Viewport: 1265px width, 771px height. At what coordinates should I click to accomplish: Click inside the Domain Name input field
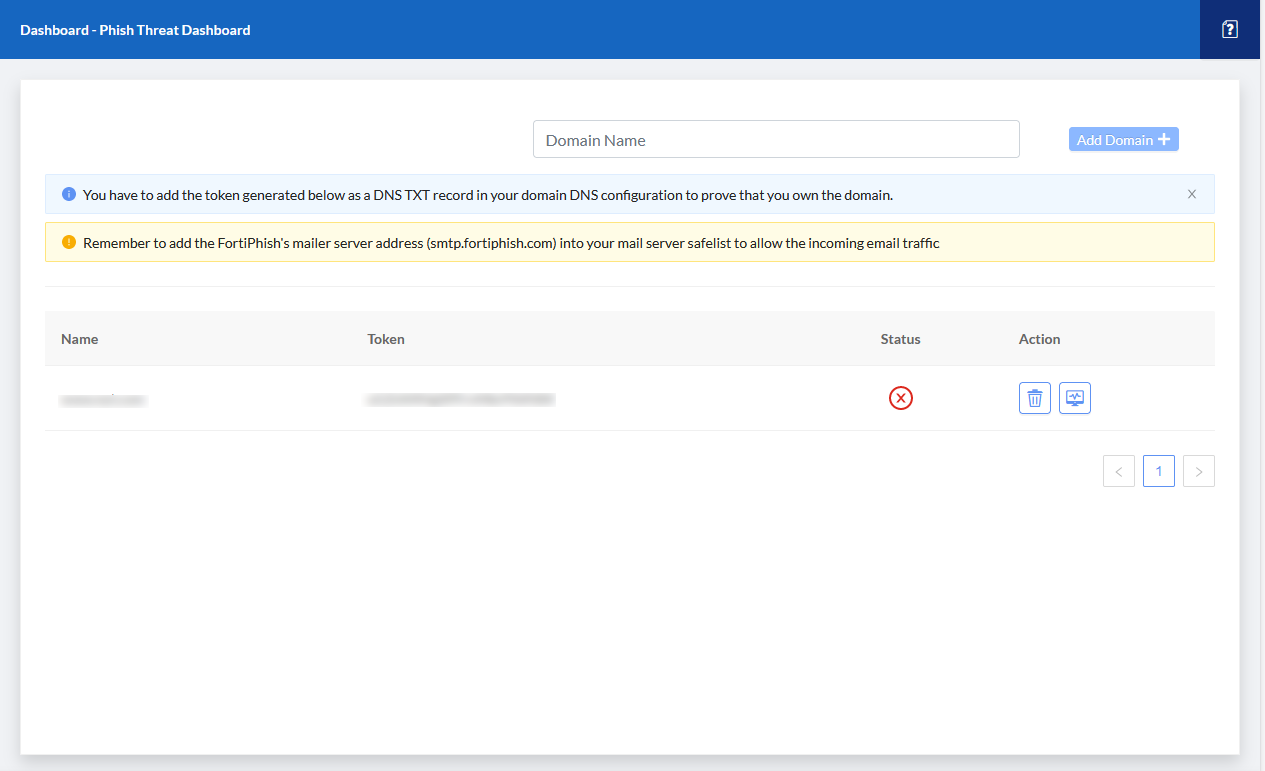776,138
